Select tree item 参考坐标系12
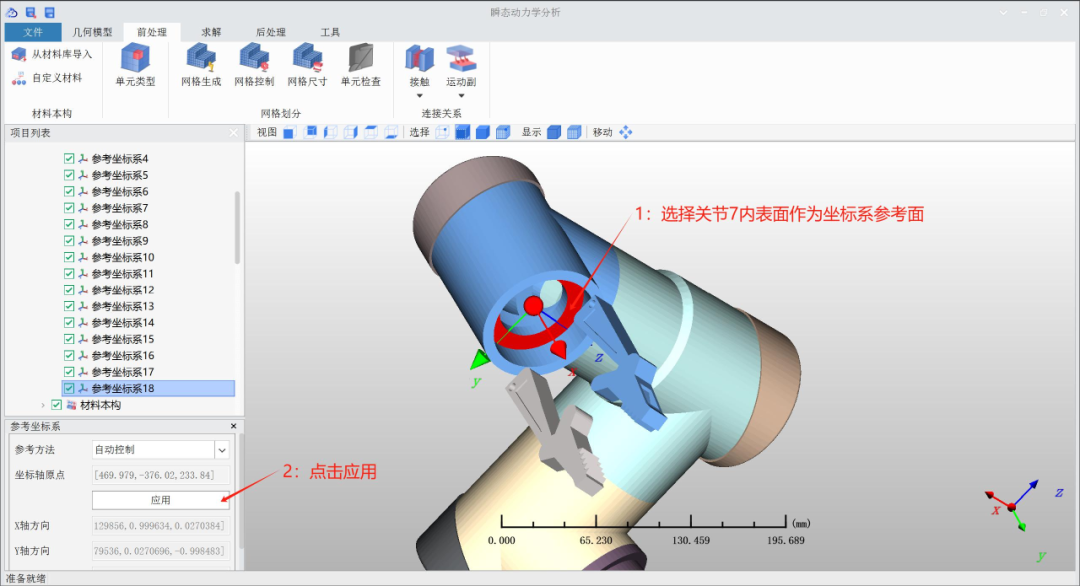This screenshot has height=586, width=1080. (123, 290)
